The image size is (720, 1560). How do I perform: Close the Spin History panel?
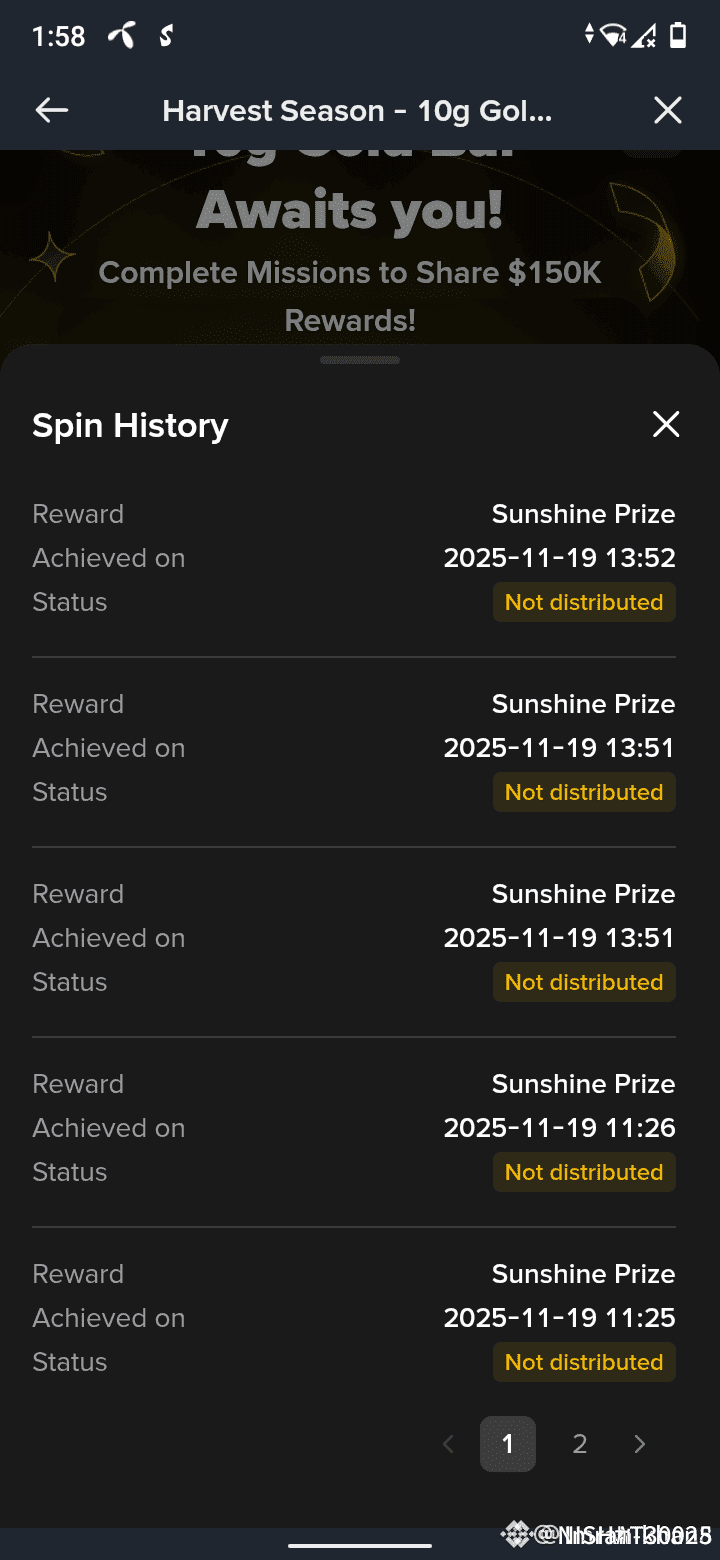(x=666, y=424)
